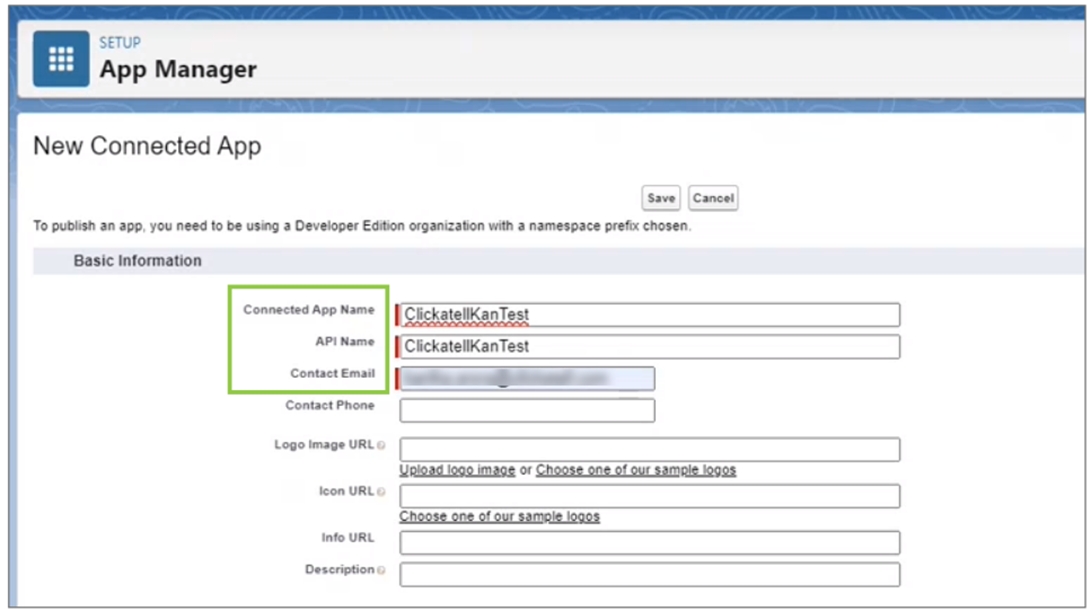Click help icon beside Logo Image URL
The image size is (1091, 611).
click(x=382, y=445)
